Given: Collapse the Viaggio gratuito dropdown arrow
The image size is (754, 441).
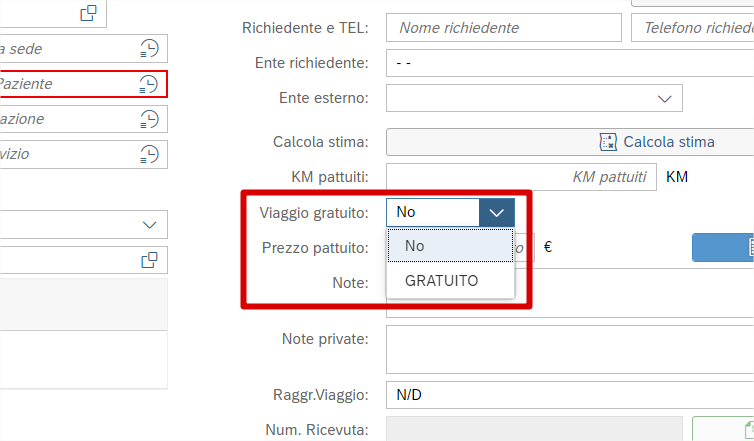Looking at the screenshot, I should pyautogui.click(x=497, y=212).
